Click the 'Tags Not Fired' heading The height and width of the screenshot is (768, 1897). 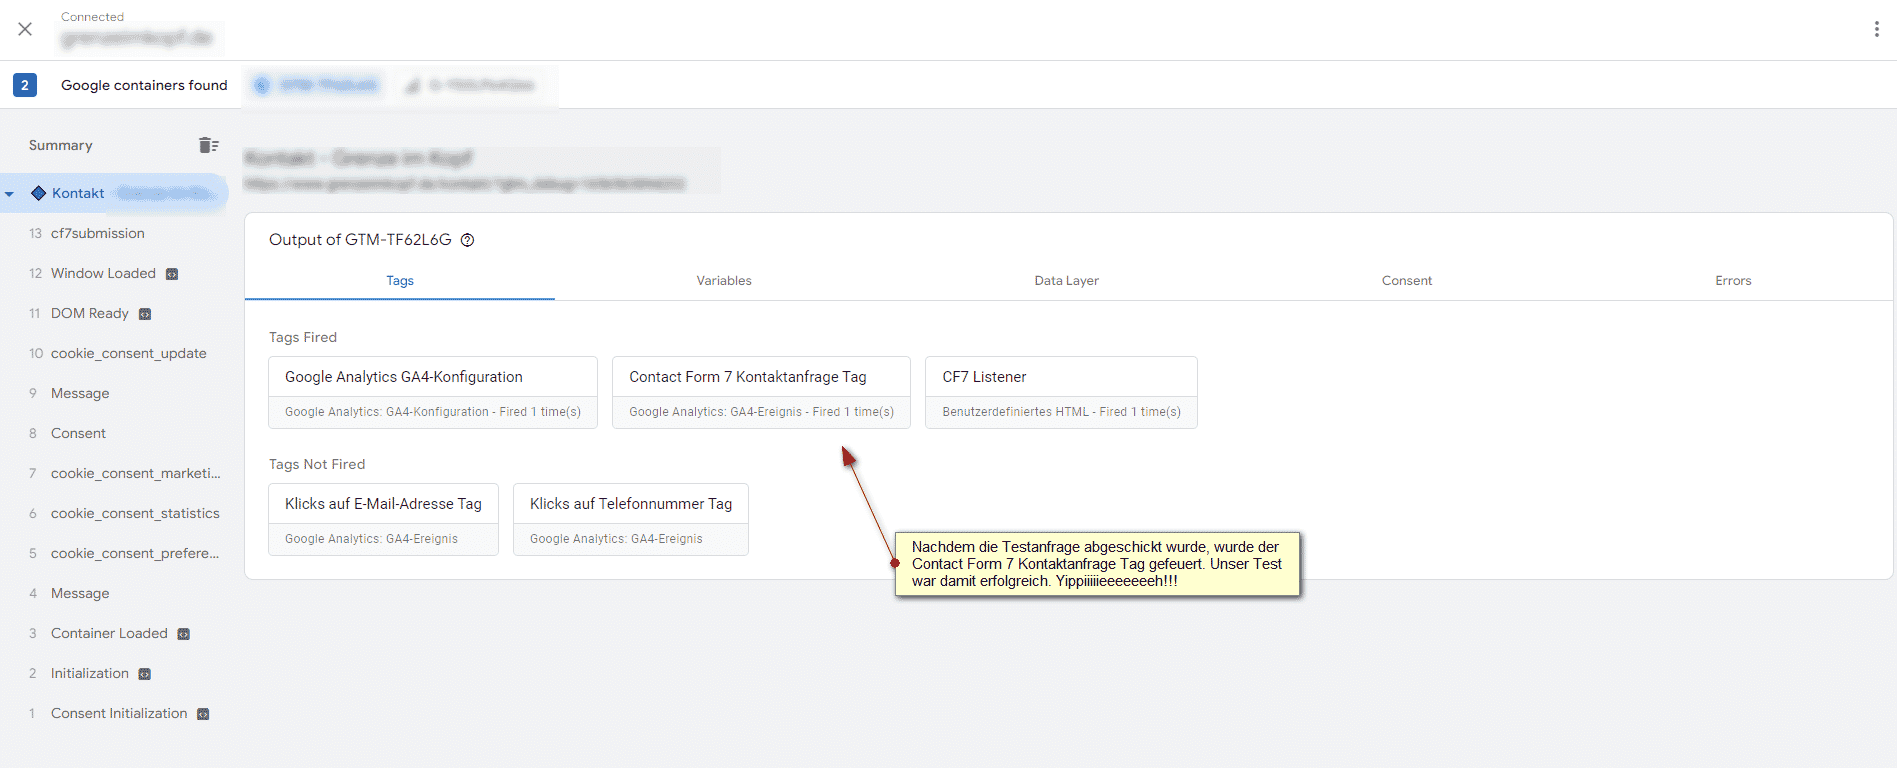click(317, 464)
